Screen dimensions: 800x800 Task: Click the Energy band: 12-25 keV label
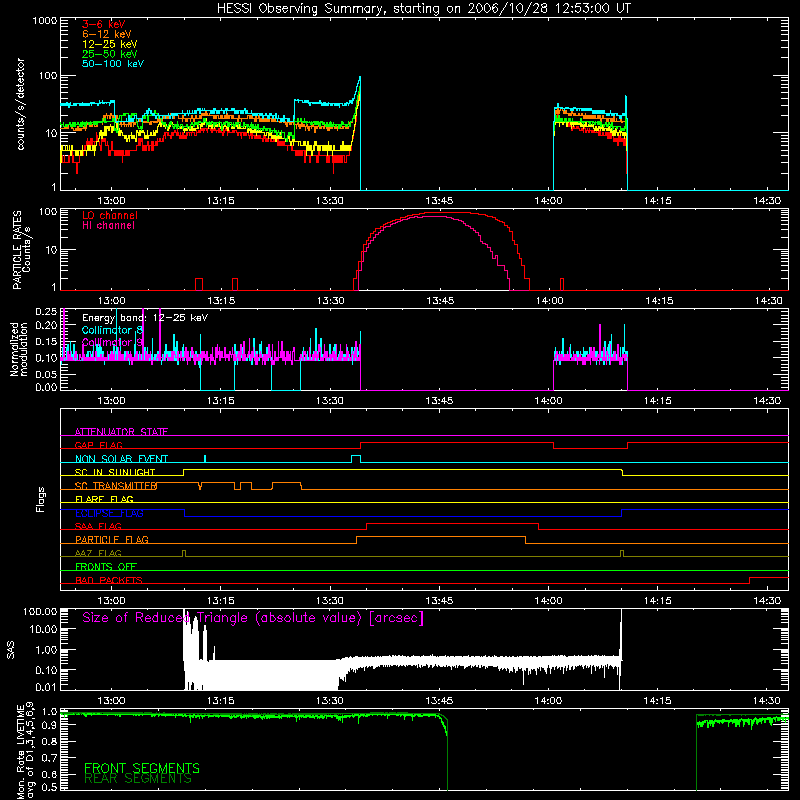(145, 318)
